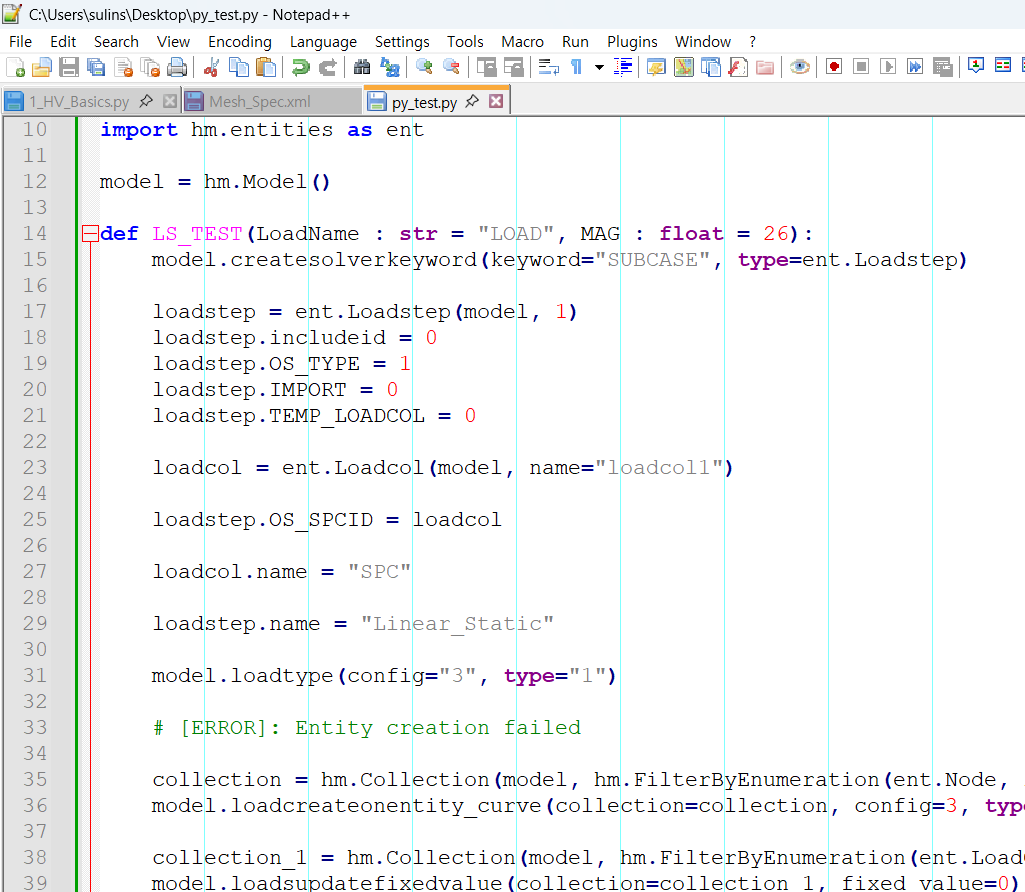Screen dimensions: 1025x892
Task: Open the Search menu
Action: point(116,42)
